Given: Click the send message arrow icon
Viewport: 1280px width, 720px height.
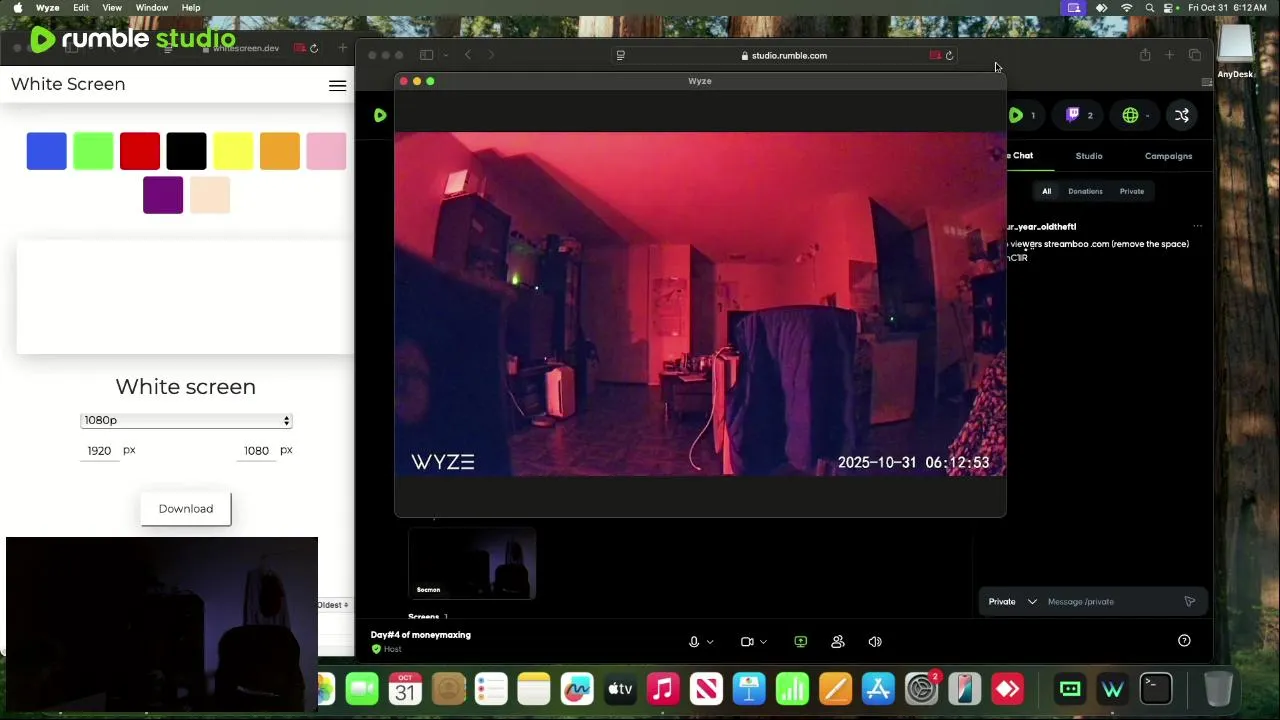Looking at the screenshot, I should 1190,602.
